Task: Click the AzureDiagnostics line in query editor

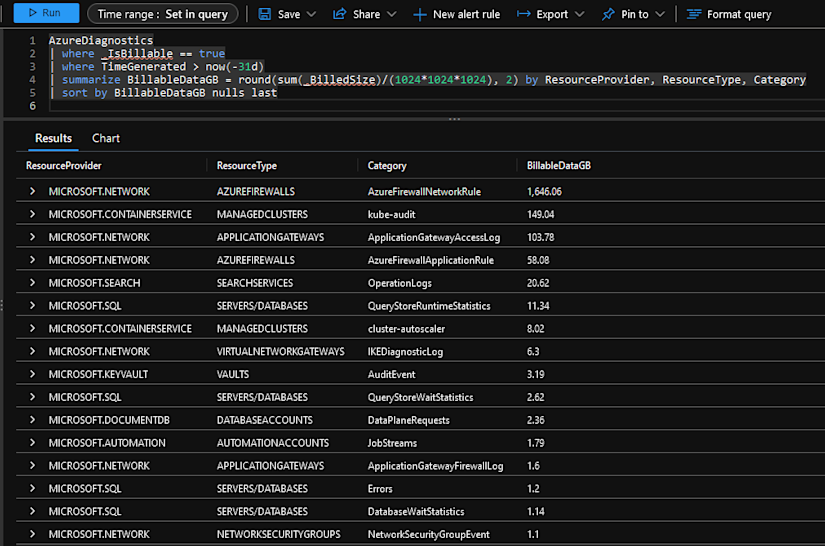Action: [100, 40]
